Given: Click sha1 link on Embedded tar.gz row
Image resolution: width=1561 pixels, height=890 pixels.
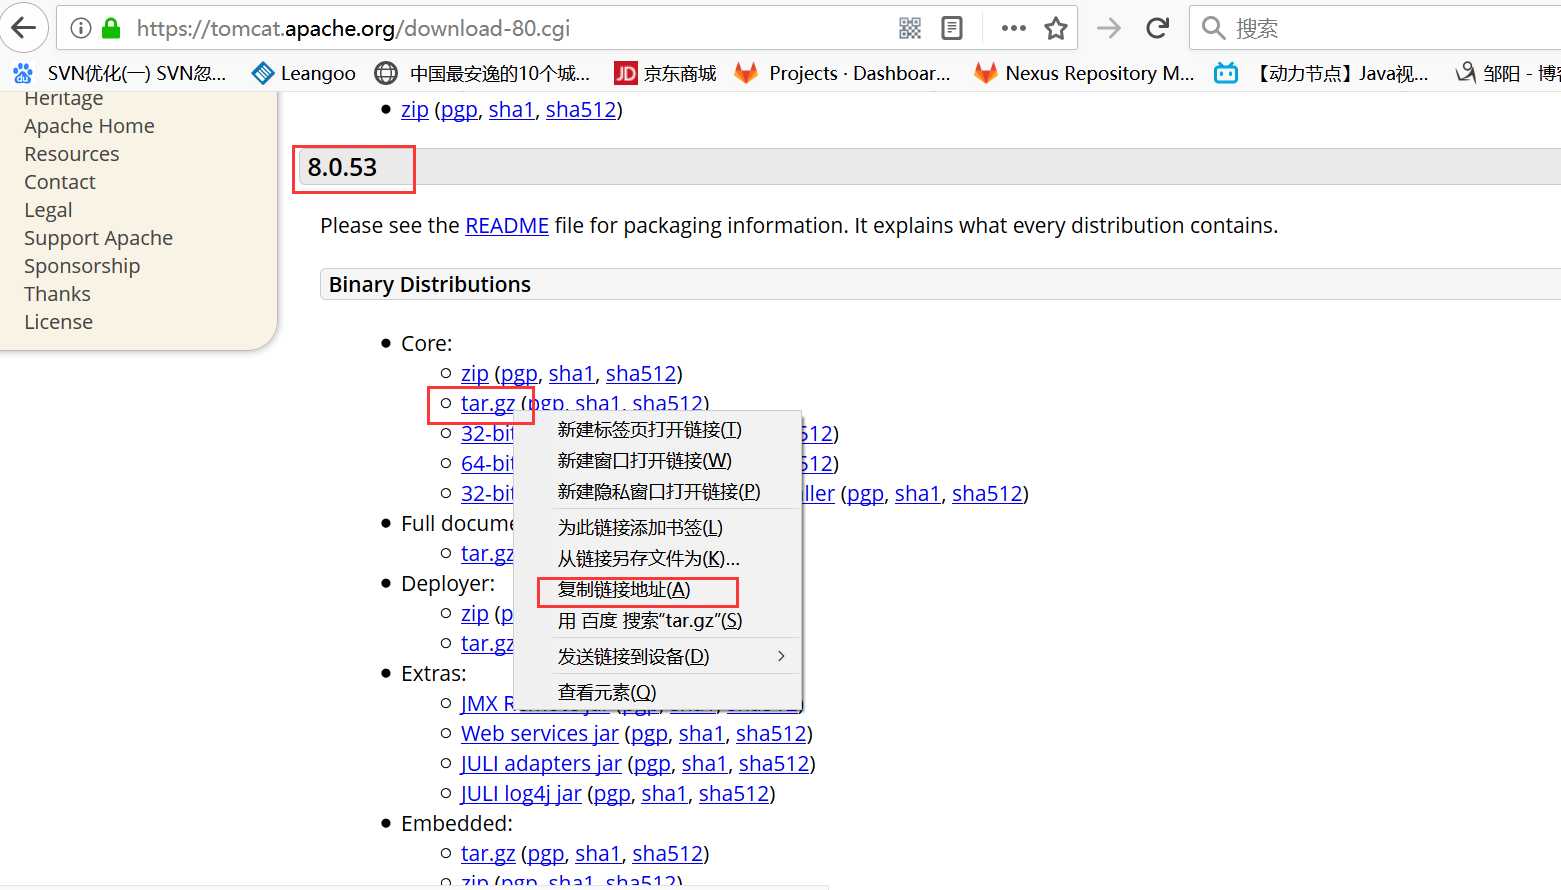Looking at the screenshot, I should [598, 854].
